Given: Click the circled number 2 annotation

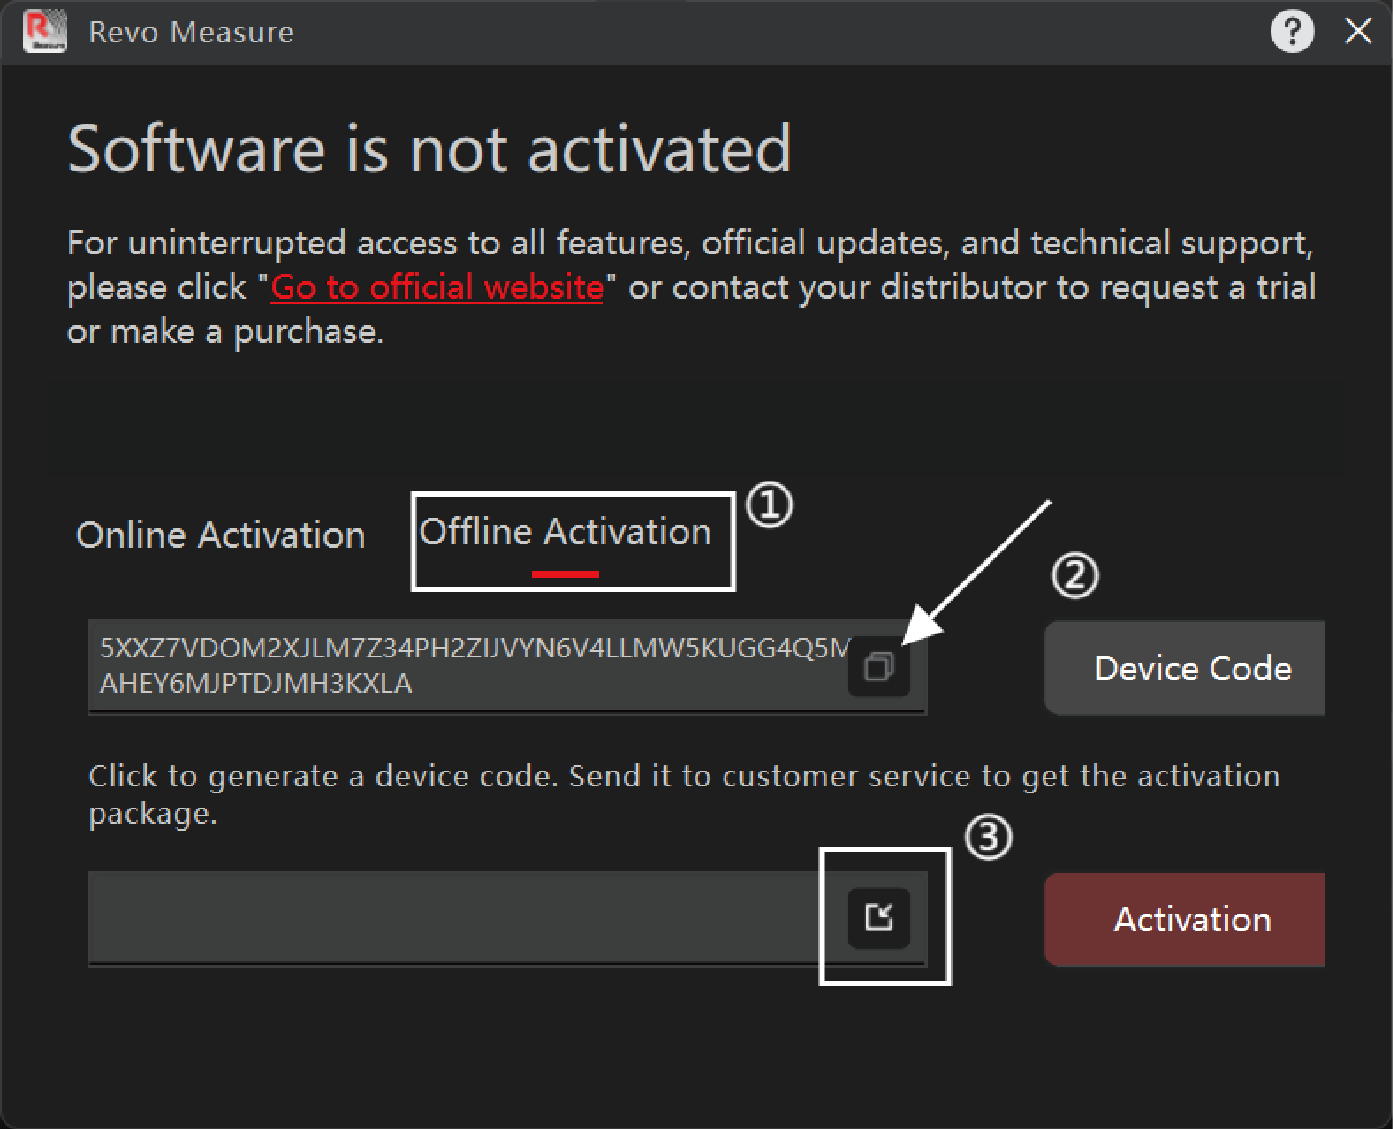Looking at the screenshot, I should [x=1075, y=576].
